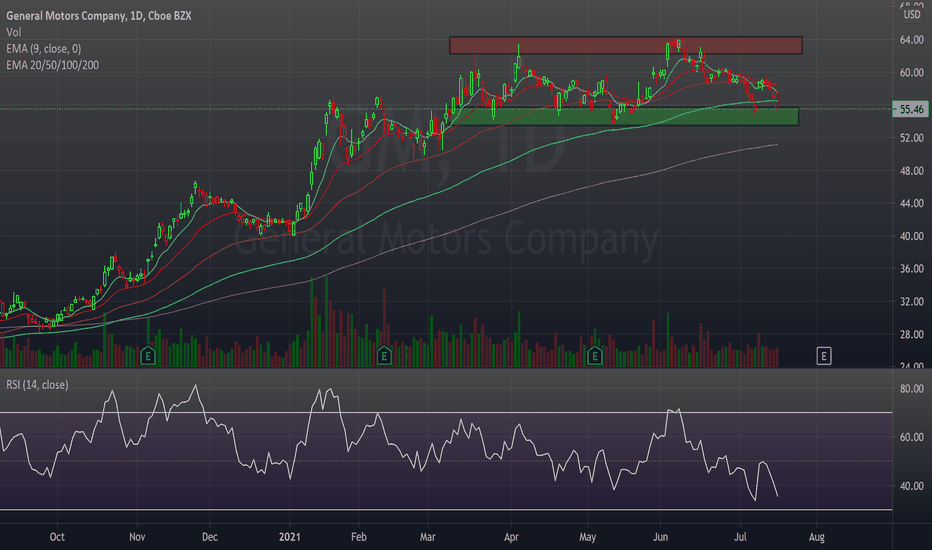Select the General Motors Company chart title
This screenshot has height=550, width=932.
click(x=99, y=16)
